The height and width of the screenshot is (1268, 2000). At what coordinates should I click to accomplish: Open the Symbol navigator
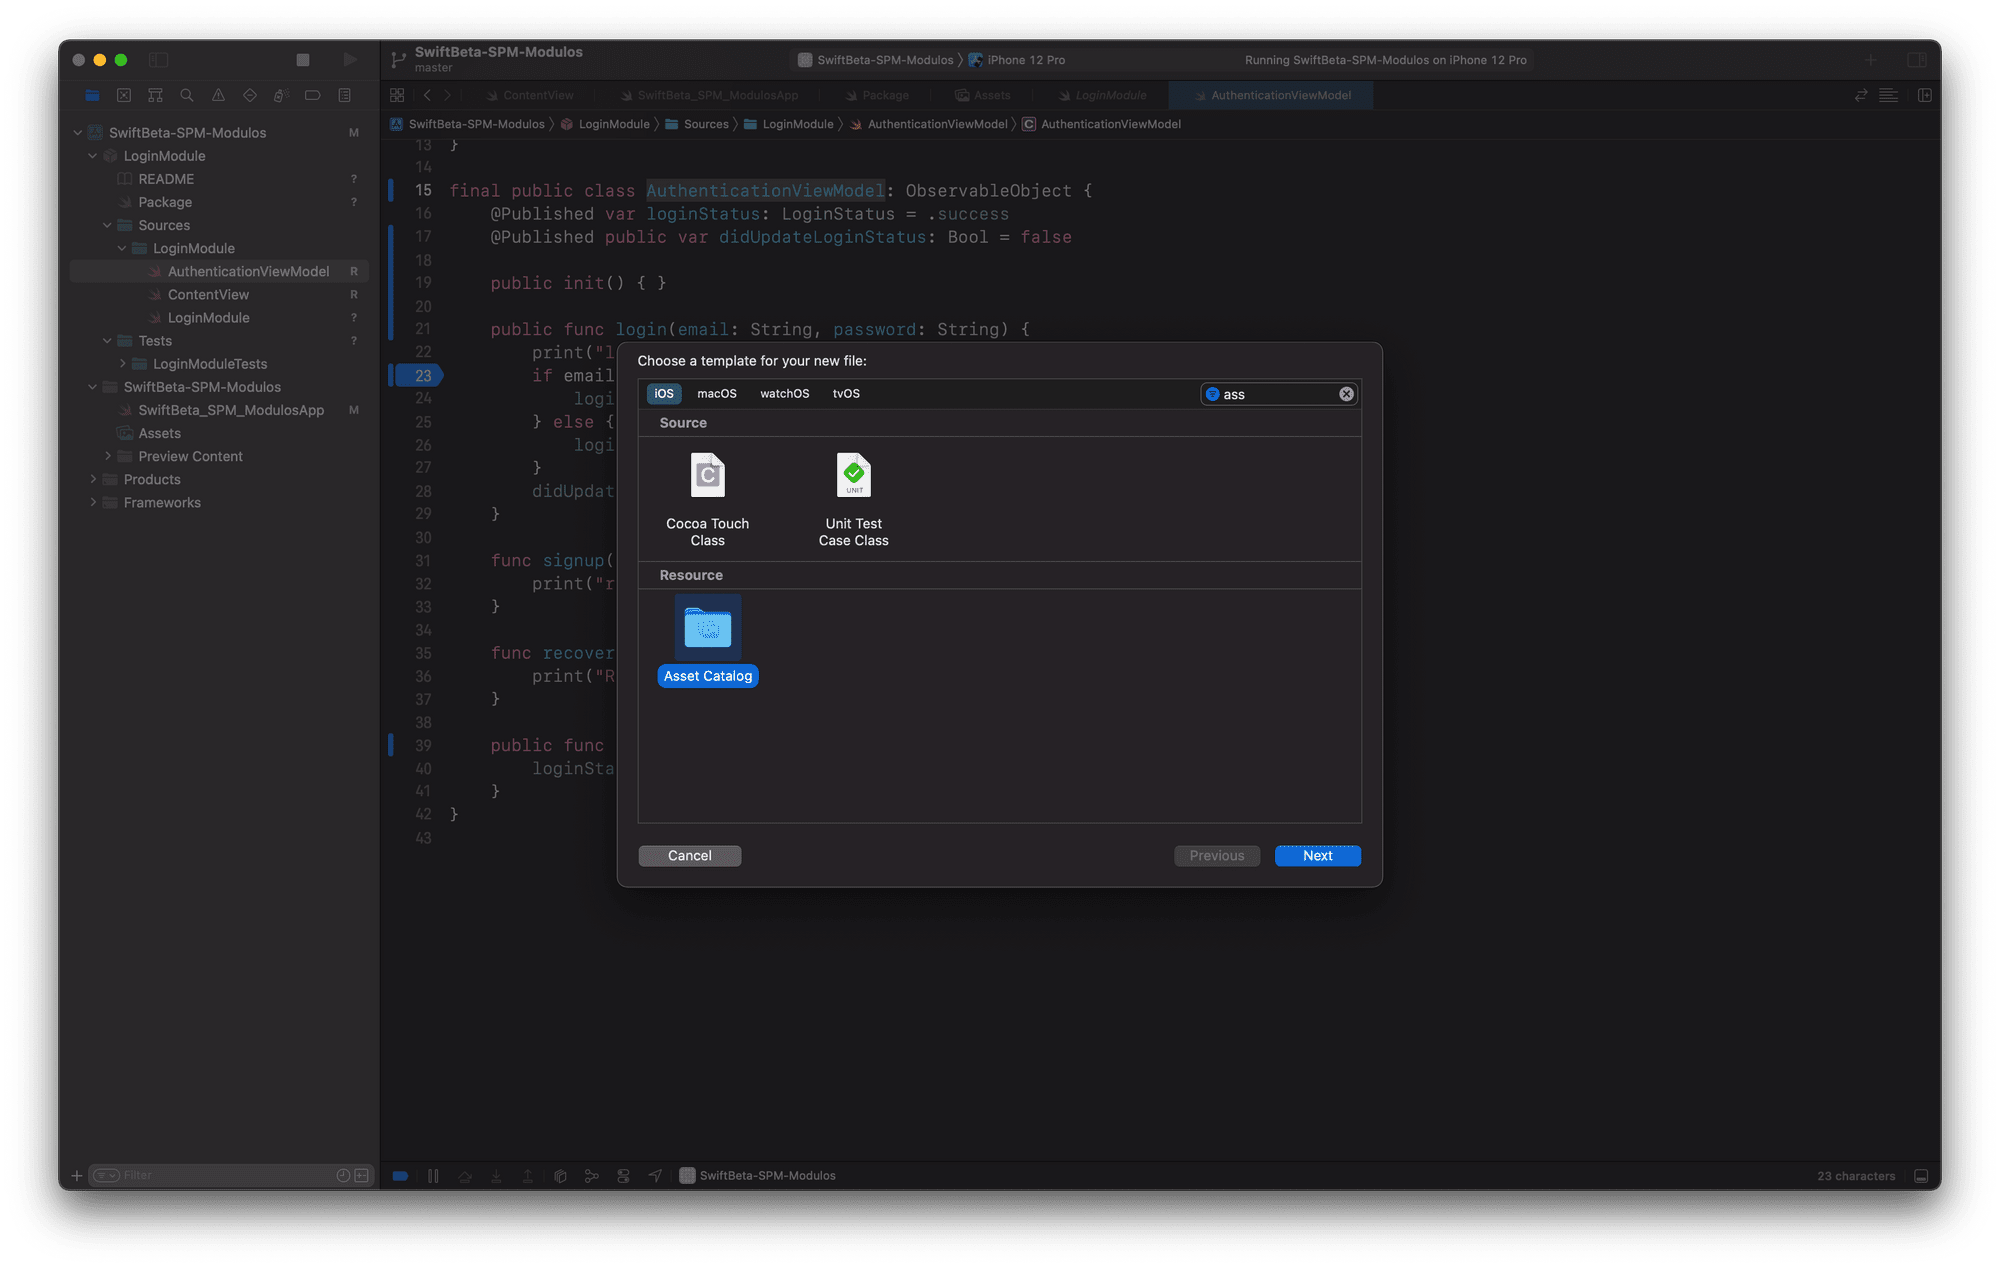[155, 96]
